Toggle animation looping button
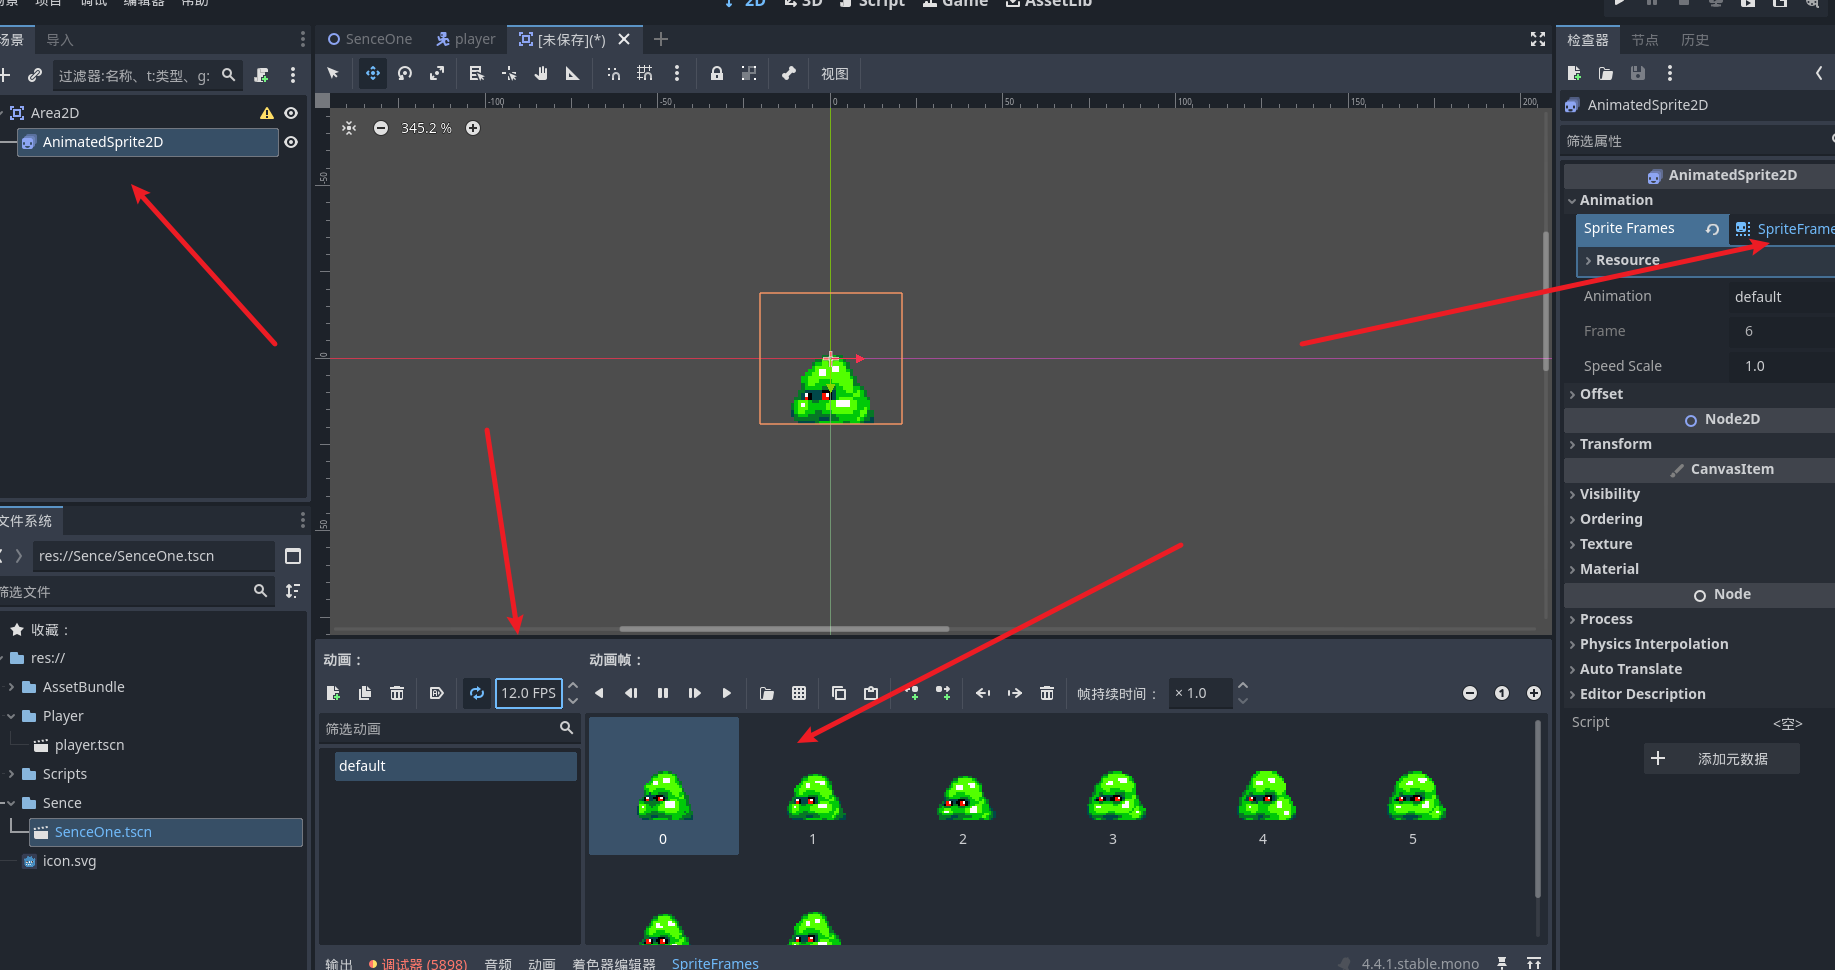Viewport: 1835px width, 970px height. point(477,693)
